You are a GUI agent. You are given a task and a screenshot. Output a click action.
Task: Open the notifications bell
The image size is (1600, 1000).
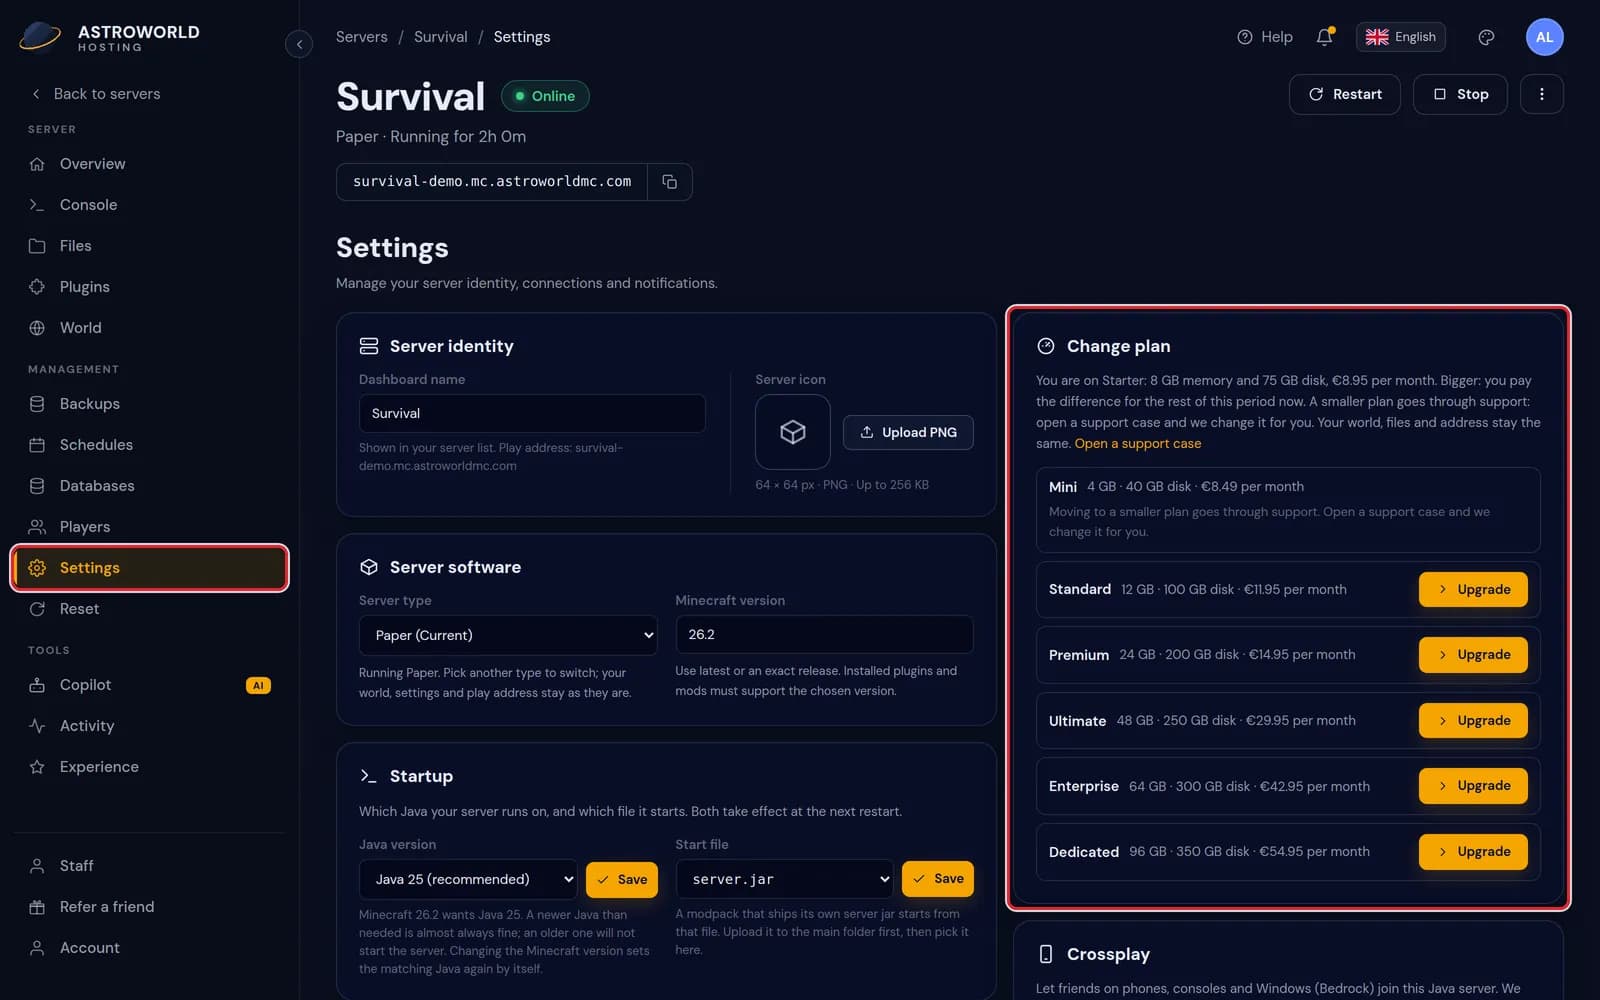tap(1324, 37)
